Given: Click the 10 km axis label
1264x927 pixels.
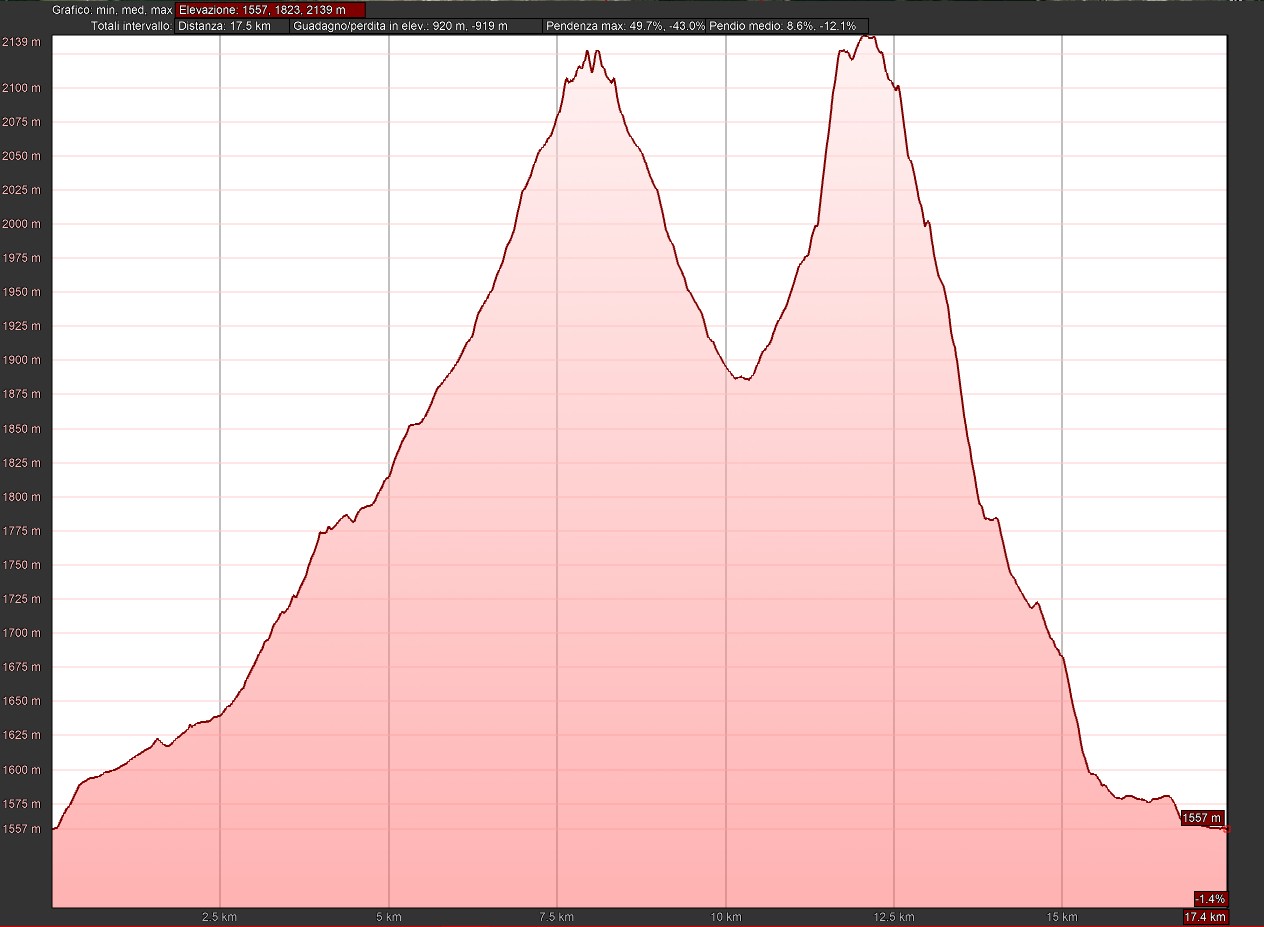Looking at the screenshot, I should click(725, 917).
